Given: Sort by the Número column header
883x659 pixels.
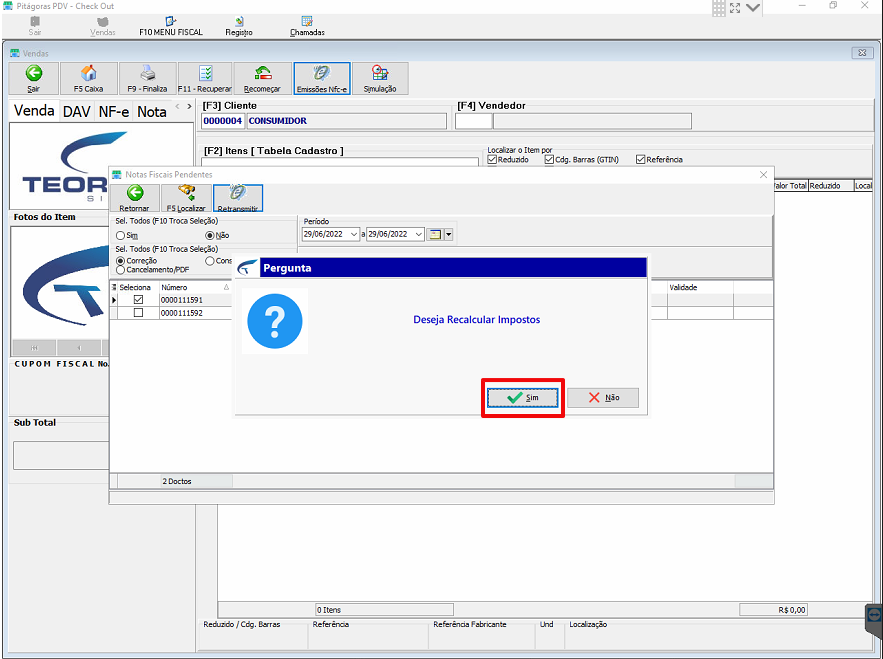Looking at the screenshot, I should (x=195, y=287).
